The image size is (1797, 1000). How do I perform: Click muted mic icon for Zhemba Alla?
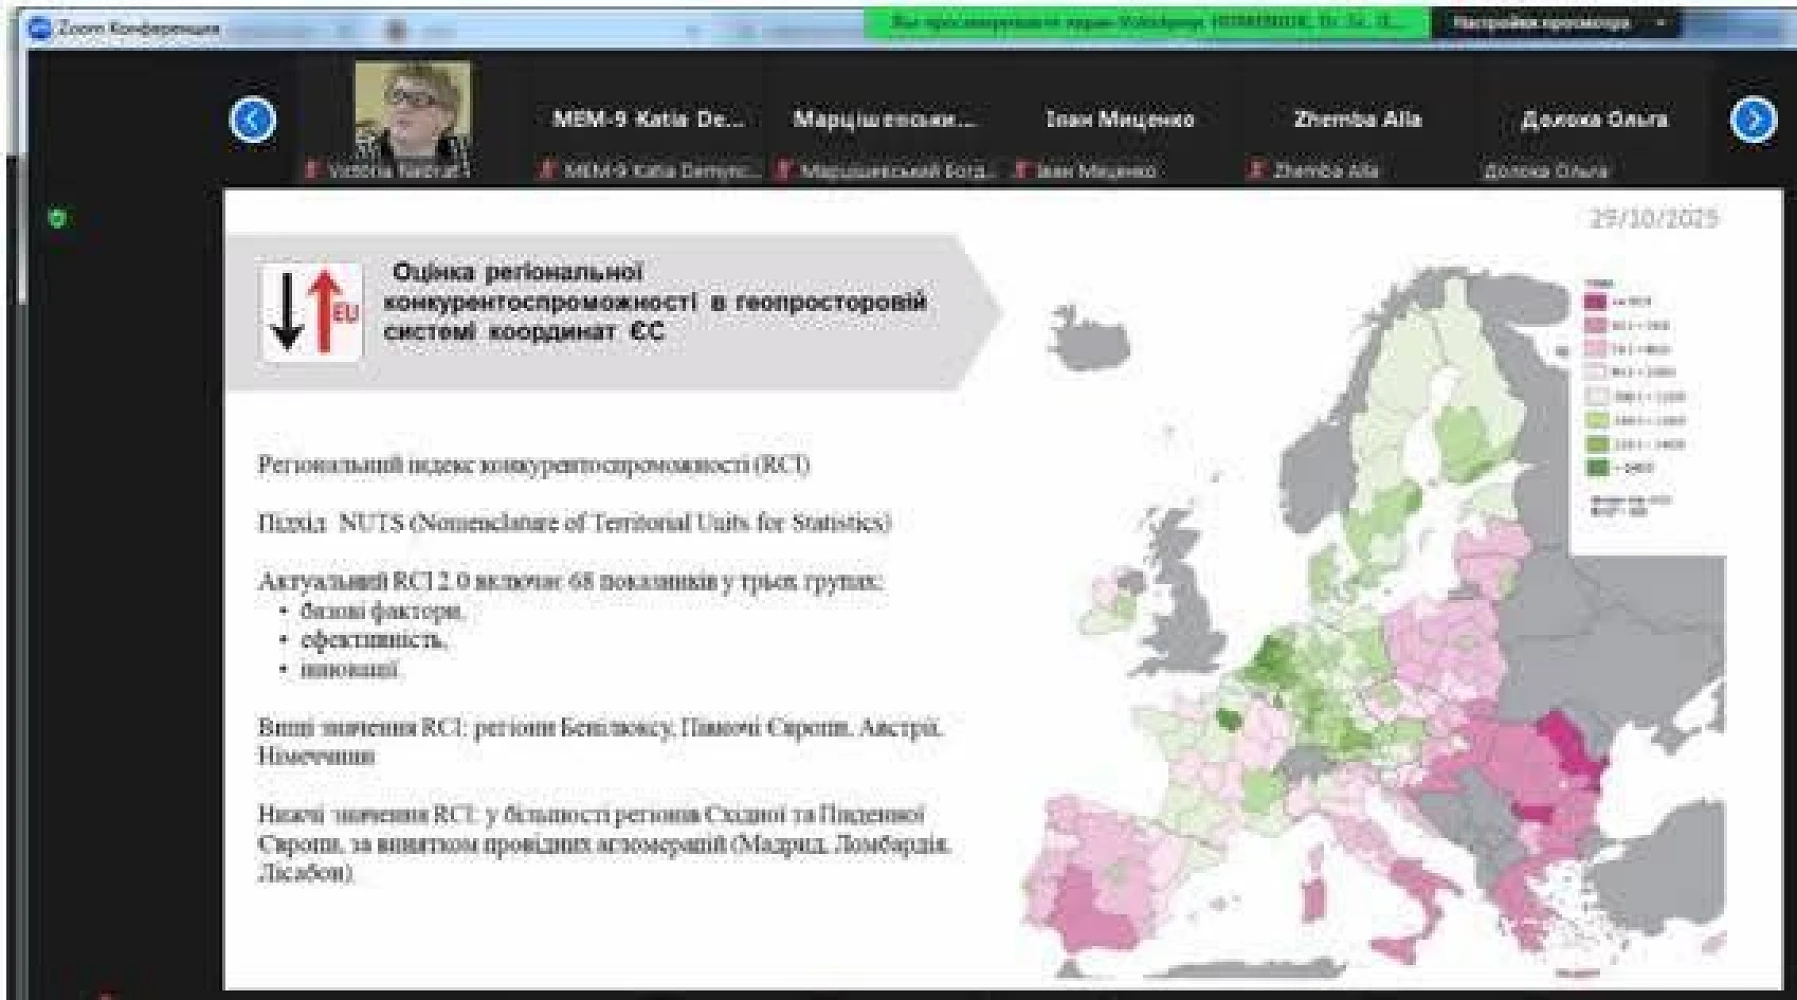point(1256,171)
